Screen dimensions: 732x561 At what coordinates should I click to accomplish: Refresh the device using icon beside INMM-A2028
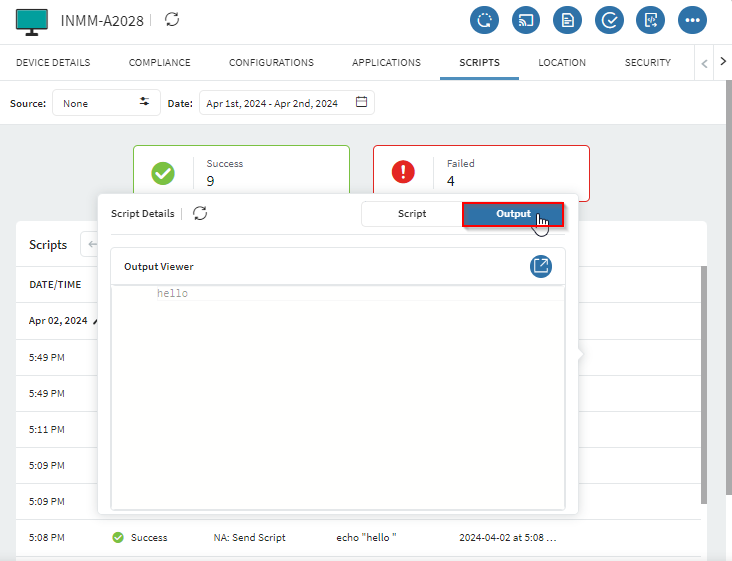(x=173, y=20)
